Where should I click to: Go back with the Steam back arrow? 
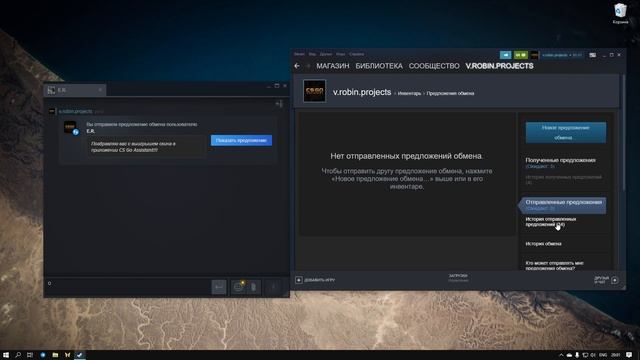click(x=297, y=66)
